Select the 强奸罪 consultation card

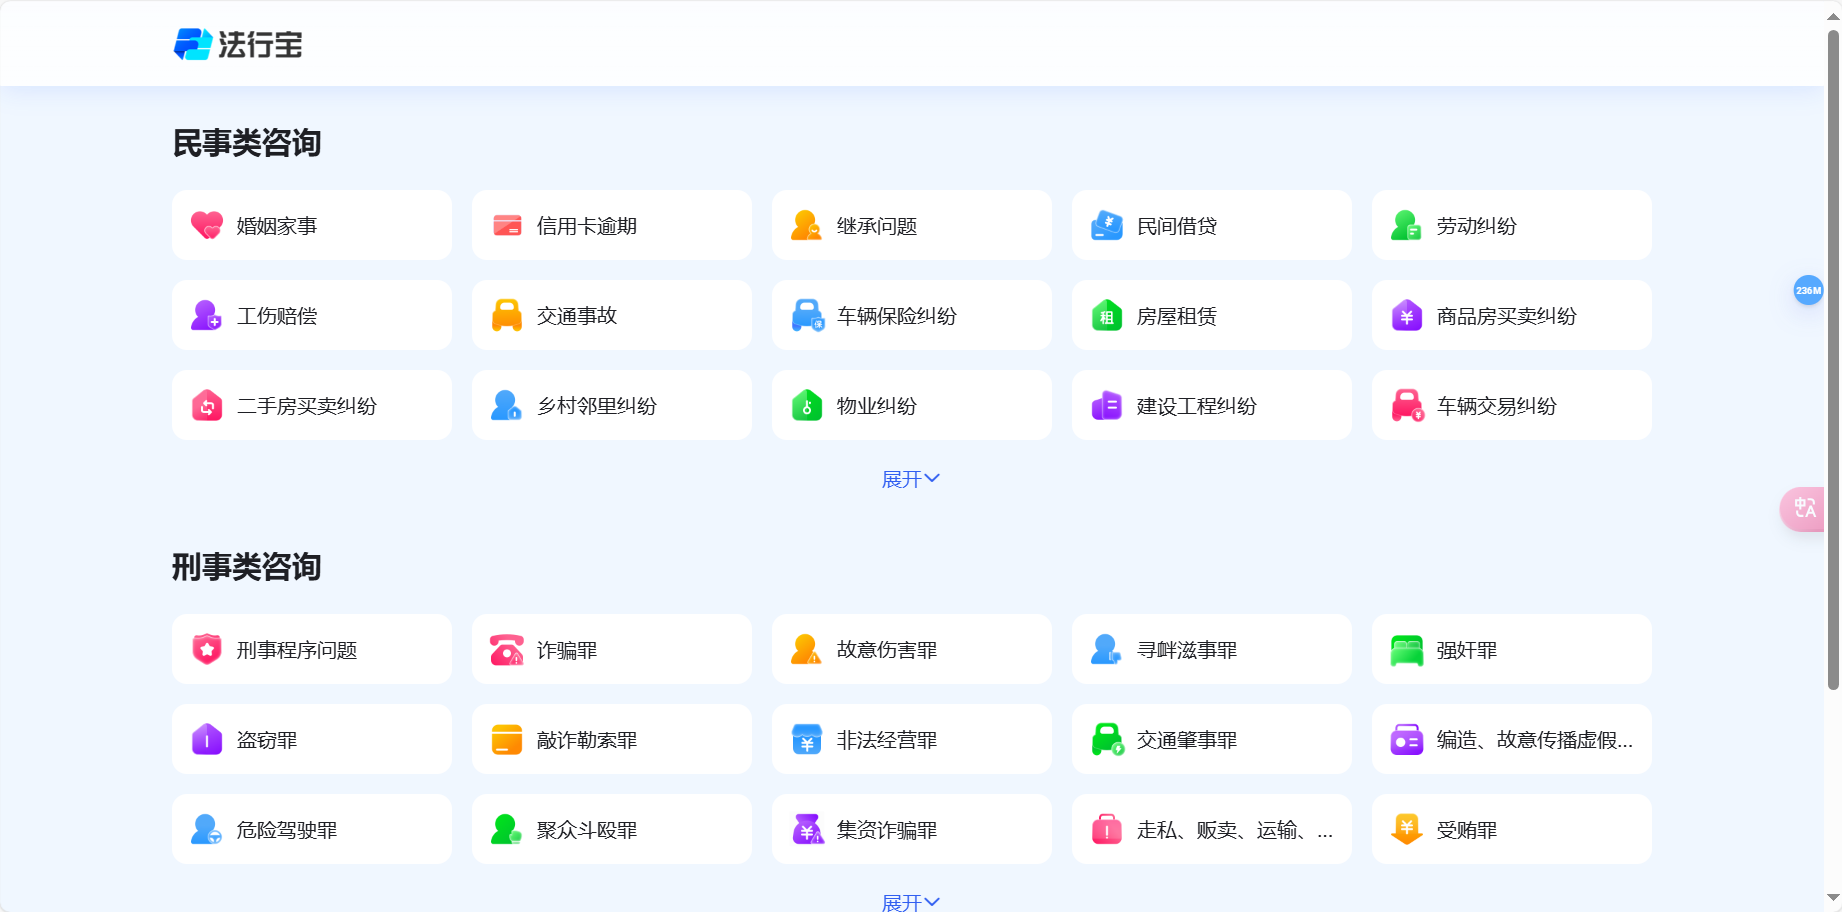coord(1511,649)
